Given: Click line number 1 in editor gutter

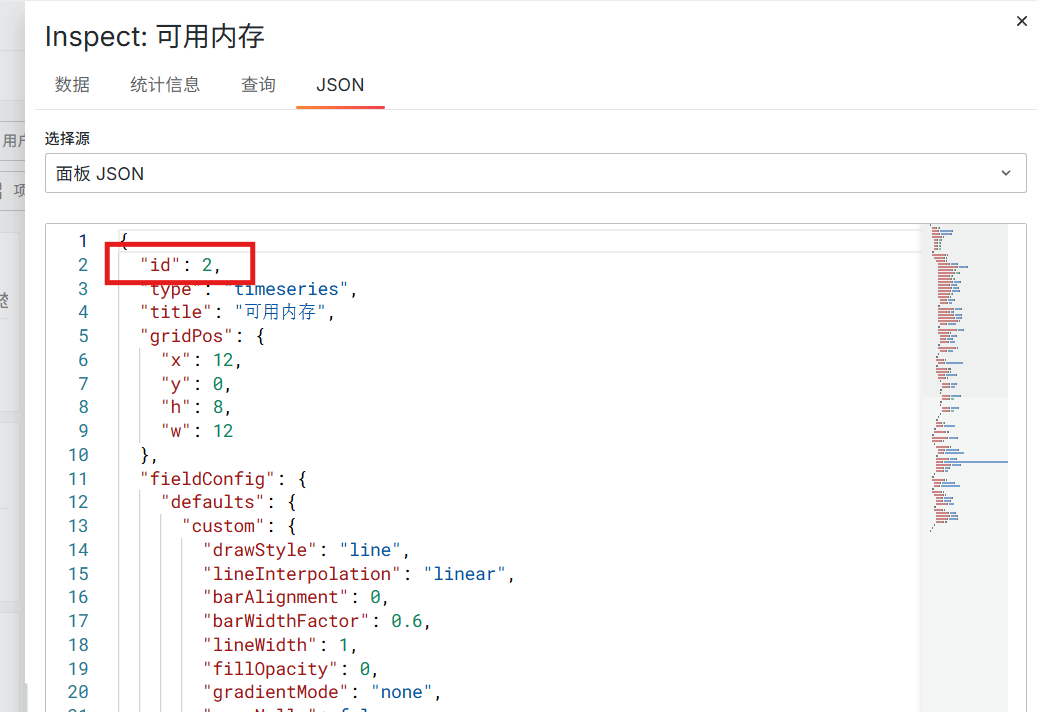Looking at the screenshot, I should point(83,241).
